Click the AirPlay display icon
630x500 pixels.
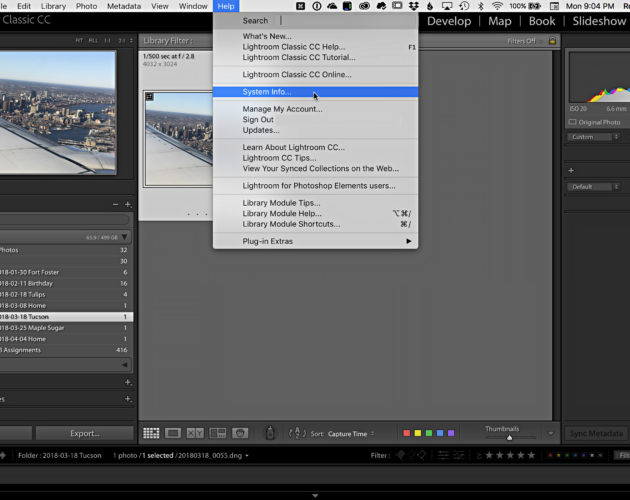[x=447, y=6]
